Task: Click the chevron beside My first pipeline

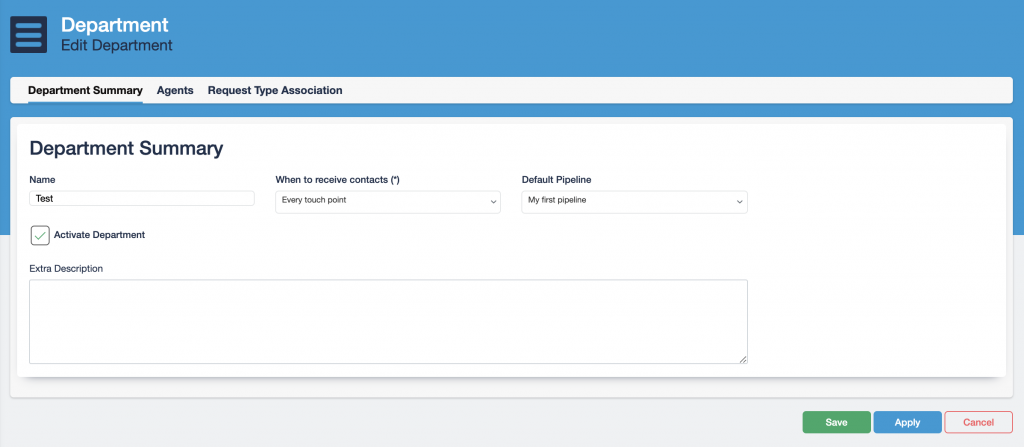Action: tap(739, 202)
